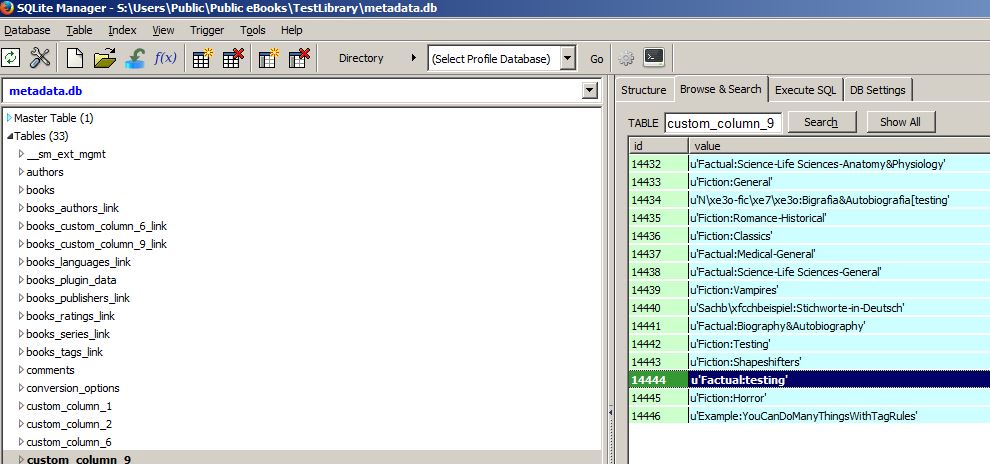Viewport: 990px width, 464px height.
Task: Click the Search button
Action: [x=821, y=122]
